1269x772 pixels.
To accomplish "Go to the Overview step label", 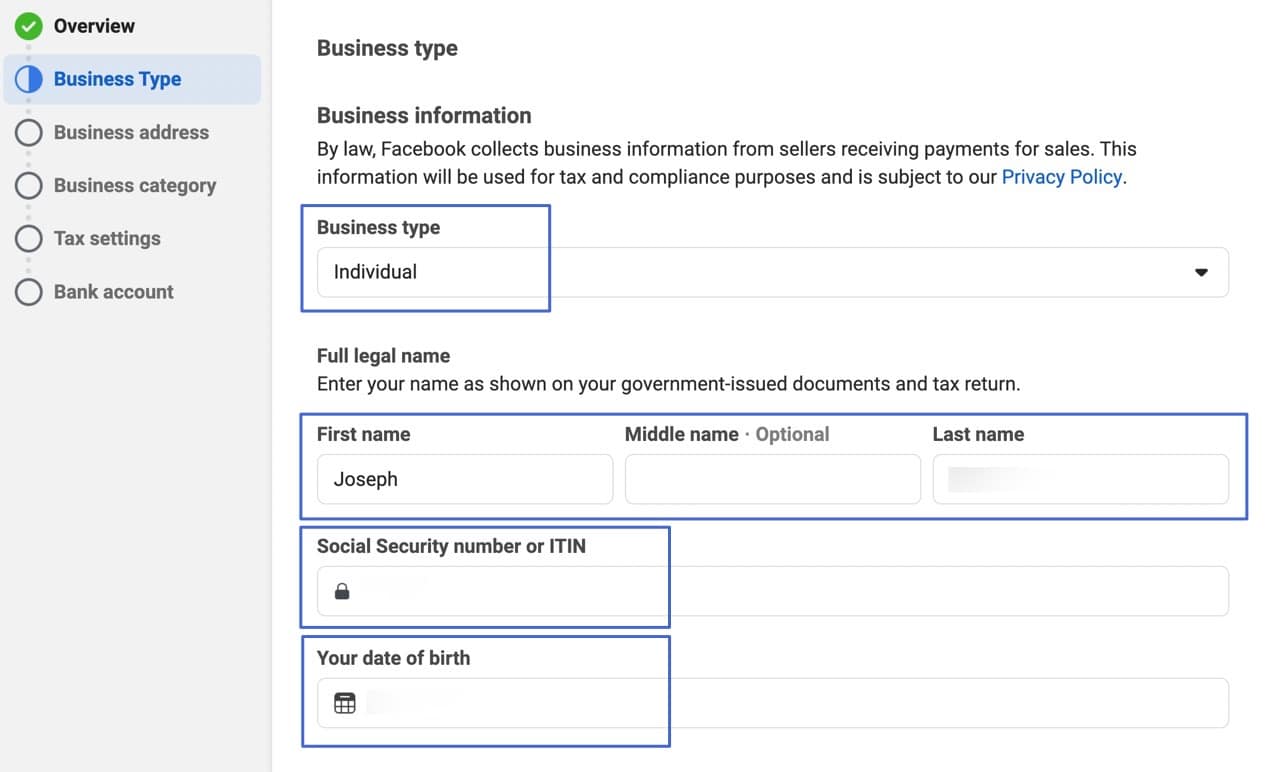I will click(x=94, y=26).
